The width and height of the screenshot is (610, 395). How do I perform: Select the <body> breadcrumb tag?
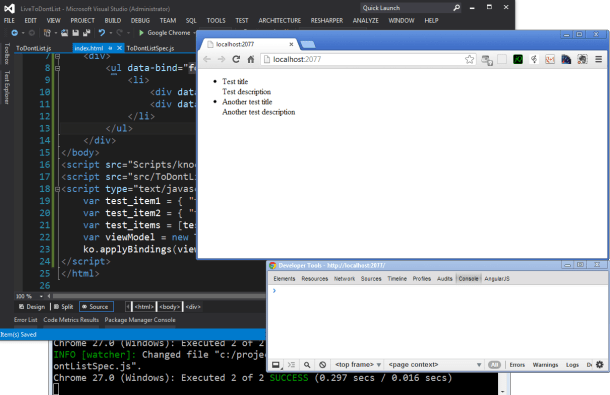pos(170,307)
